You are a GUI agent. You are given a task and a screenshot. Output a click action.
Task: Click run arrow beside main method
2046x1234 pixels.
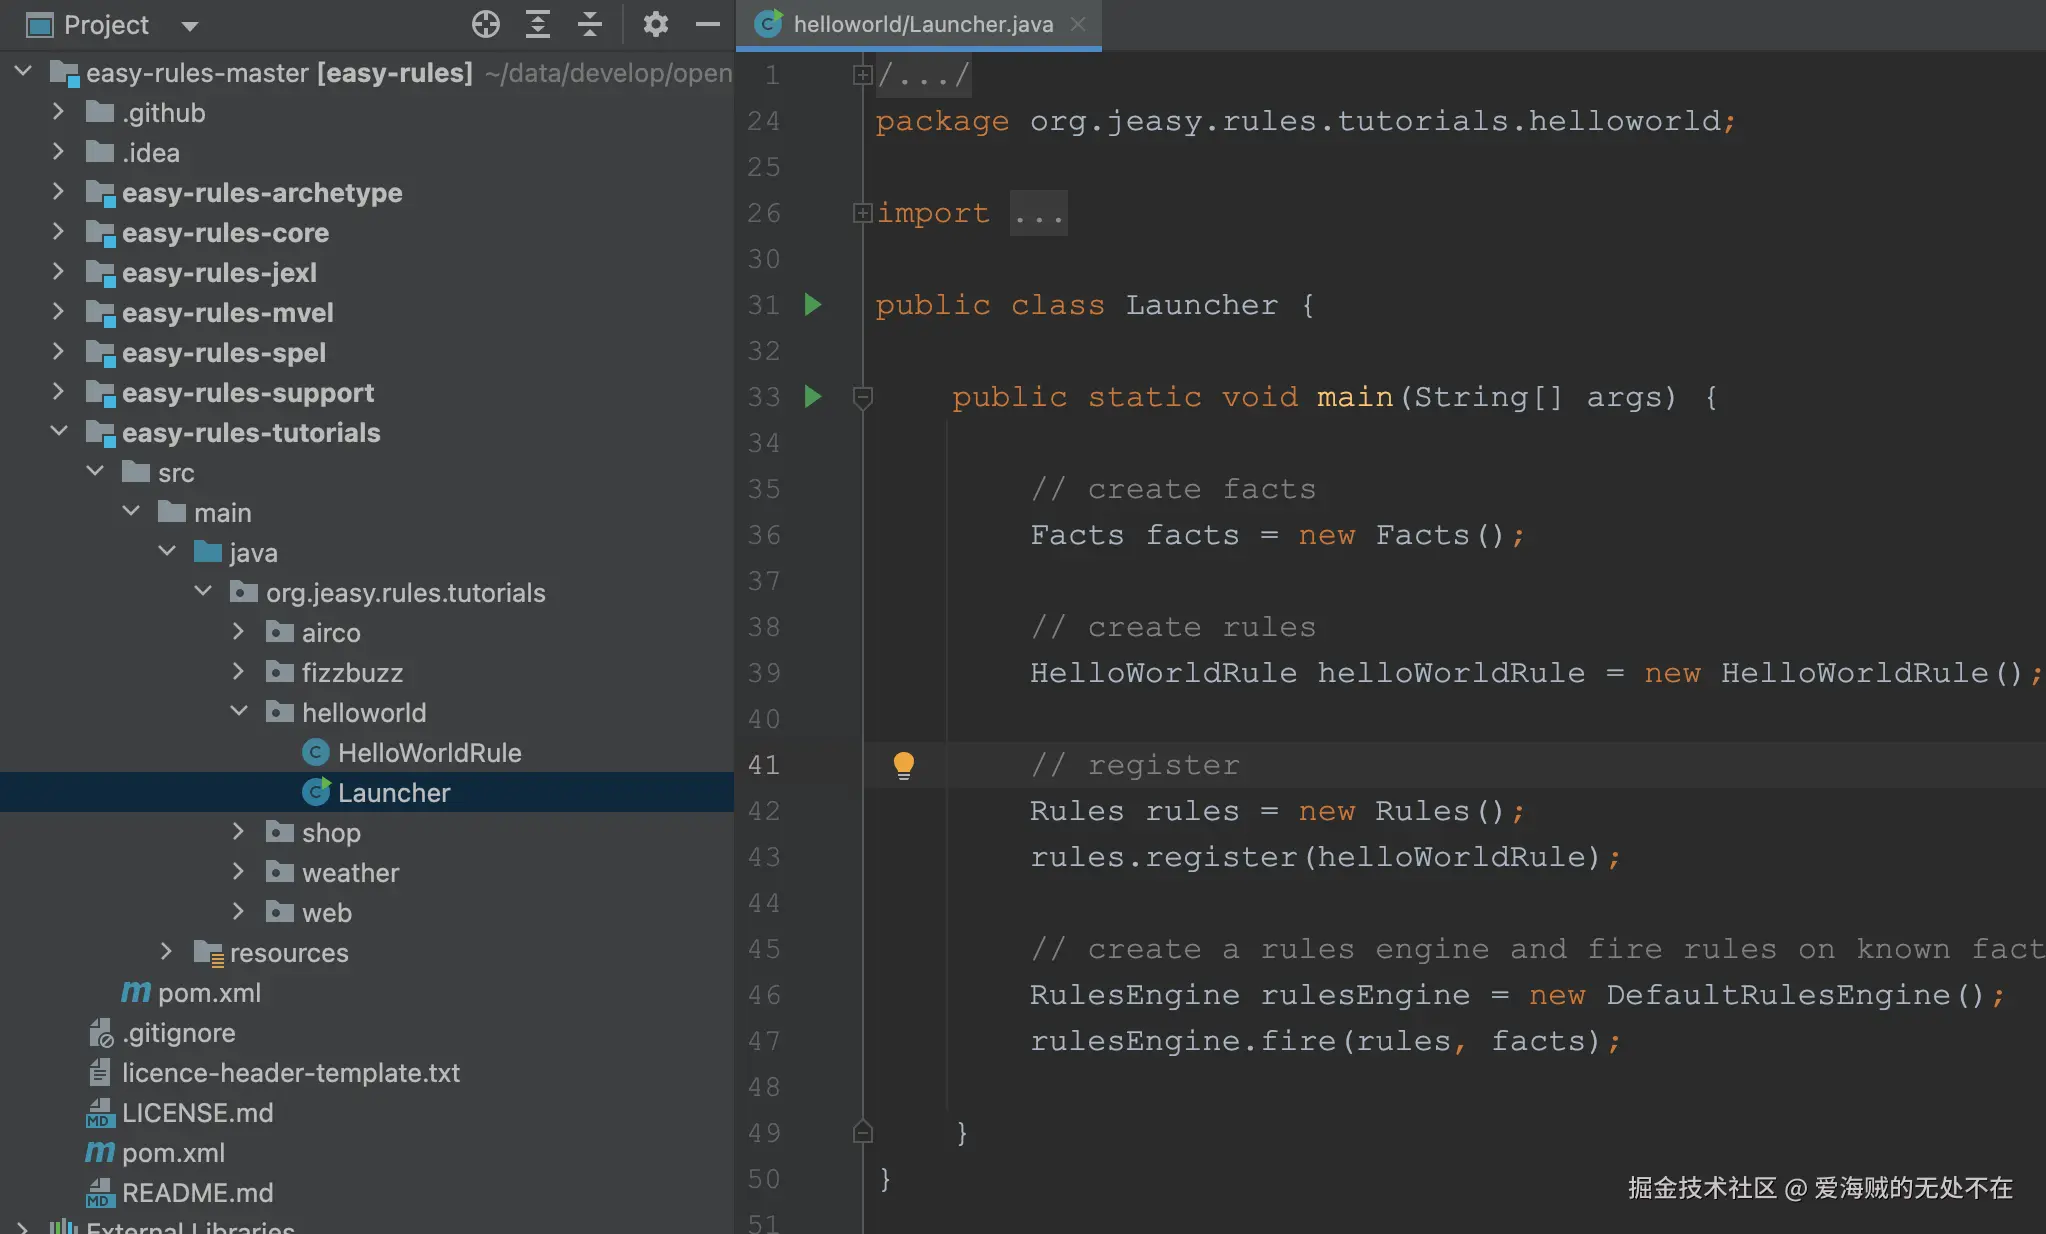pos(813,396)
